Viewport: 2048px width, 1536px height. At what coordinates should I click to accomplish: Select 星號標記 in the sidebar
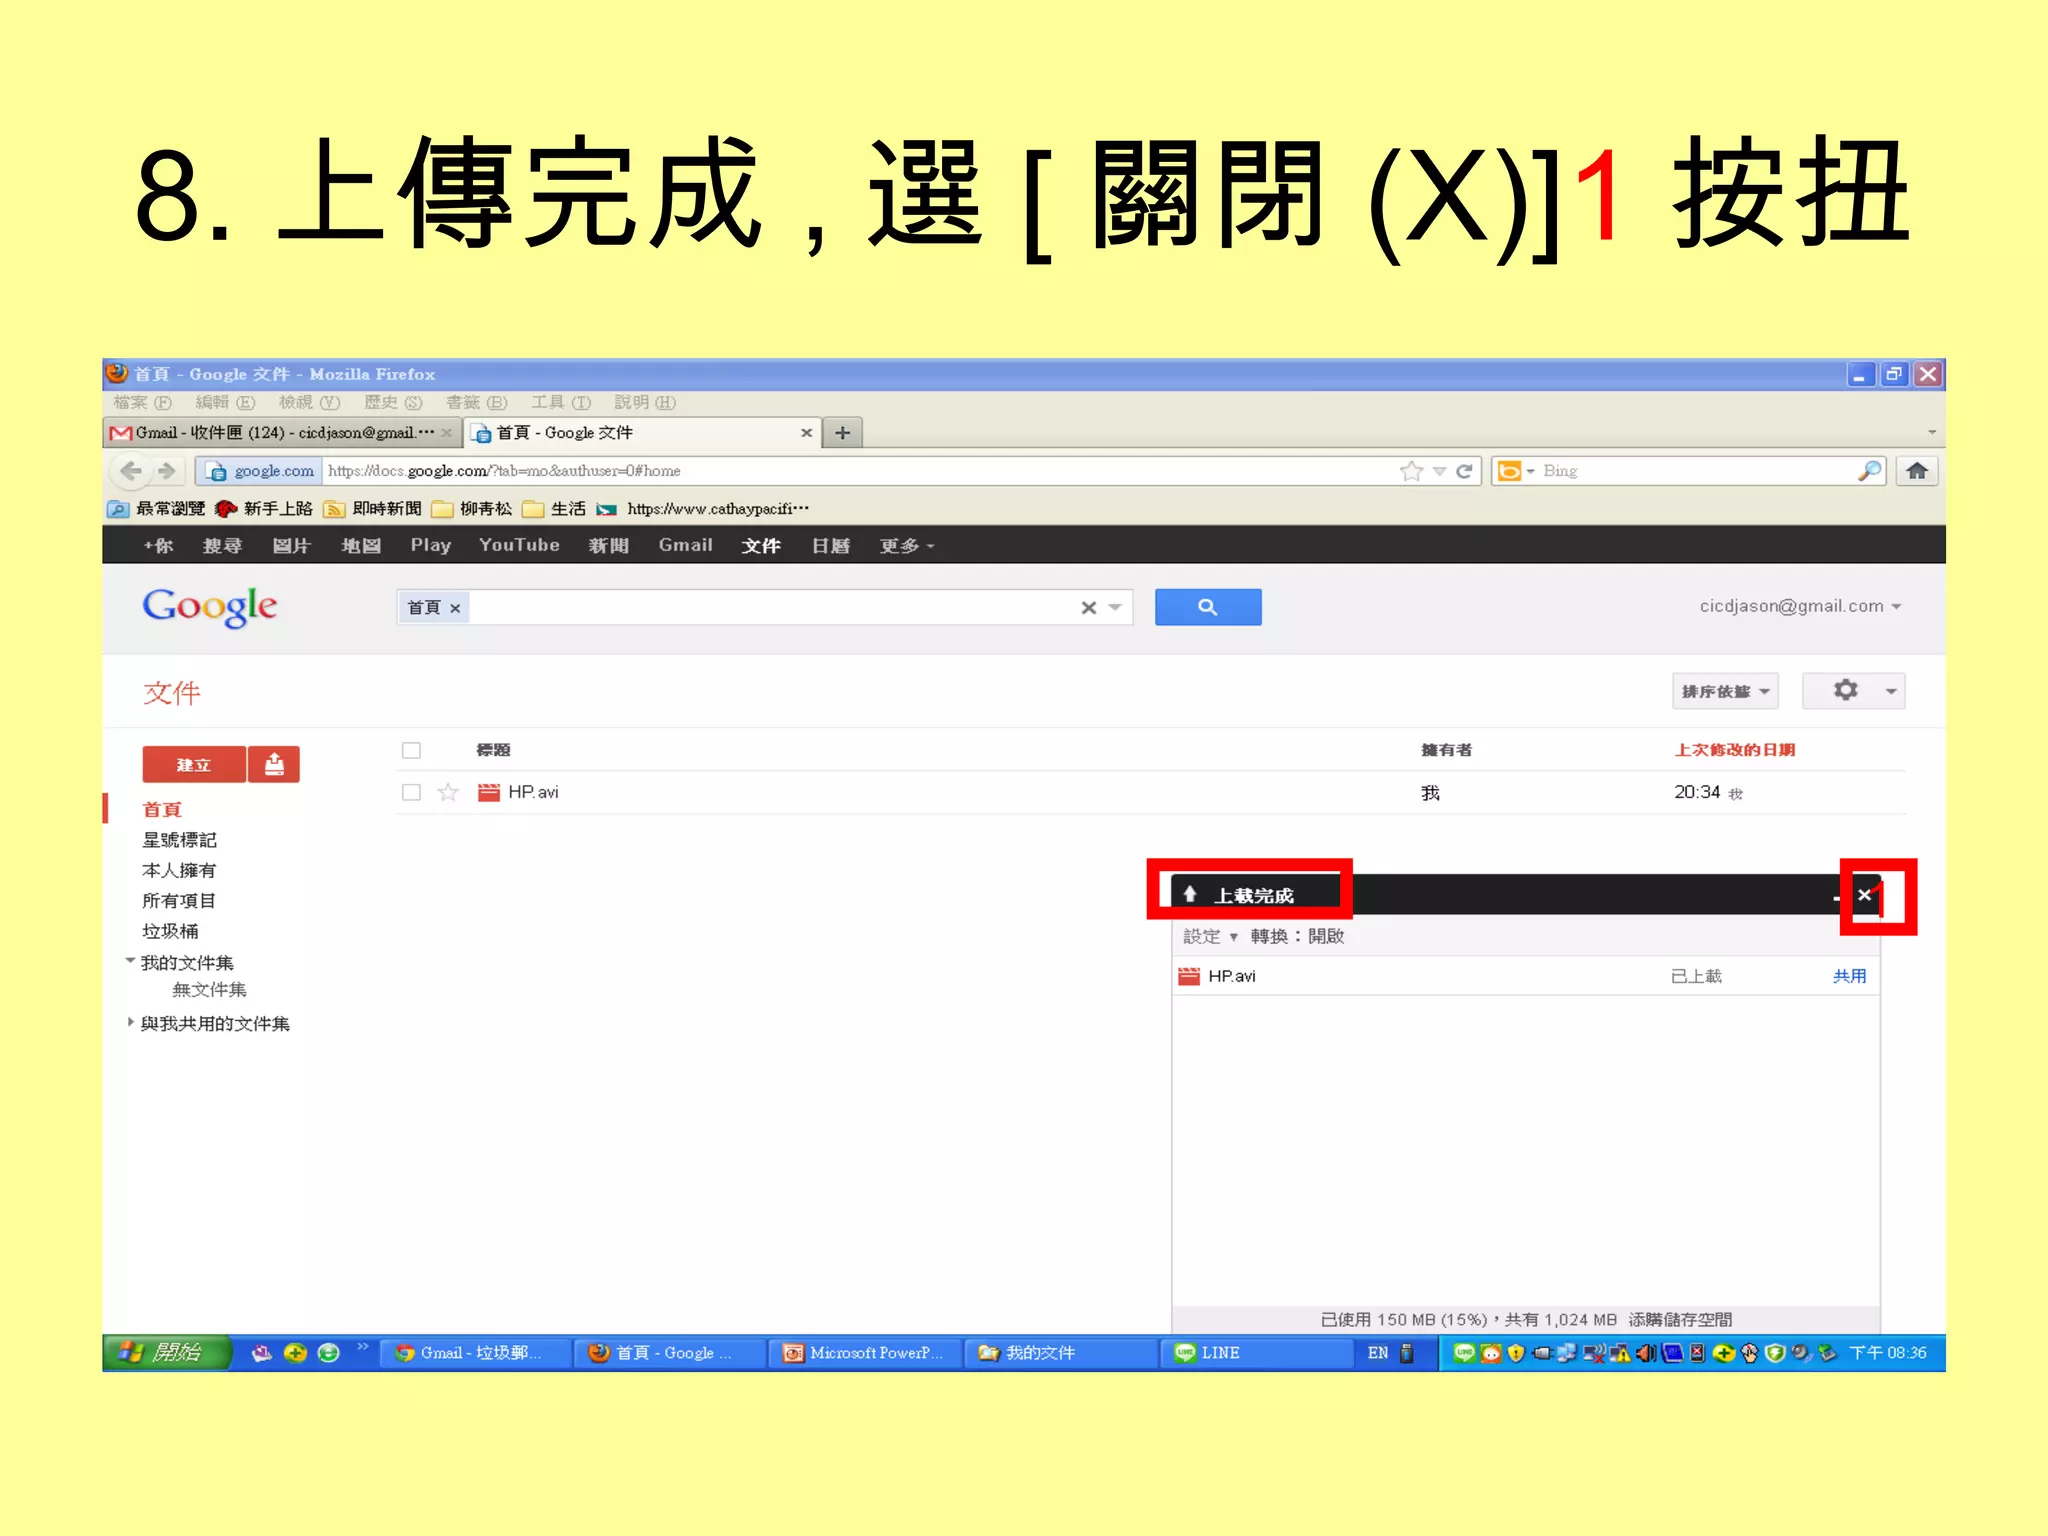coord(179,840)
